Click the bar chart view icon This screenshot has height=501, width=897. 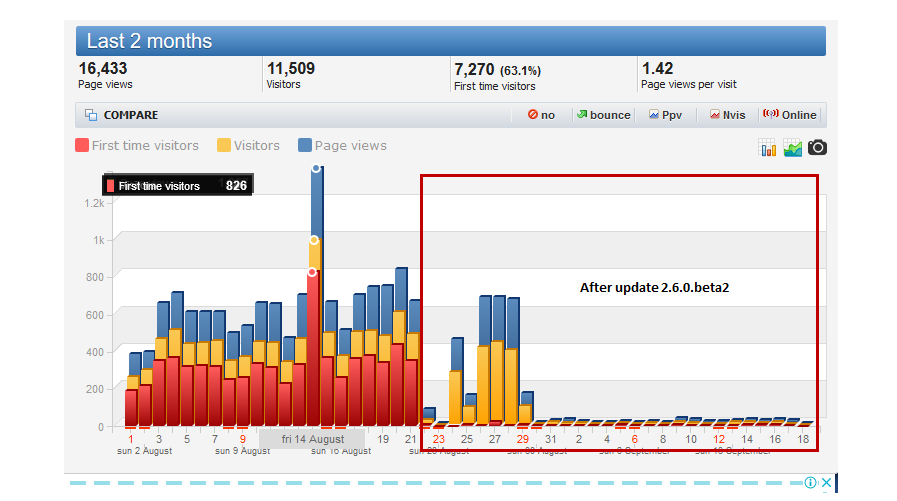click(x=767, y=148)
